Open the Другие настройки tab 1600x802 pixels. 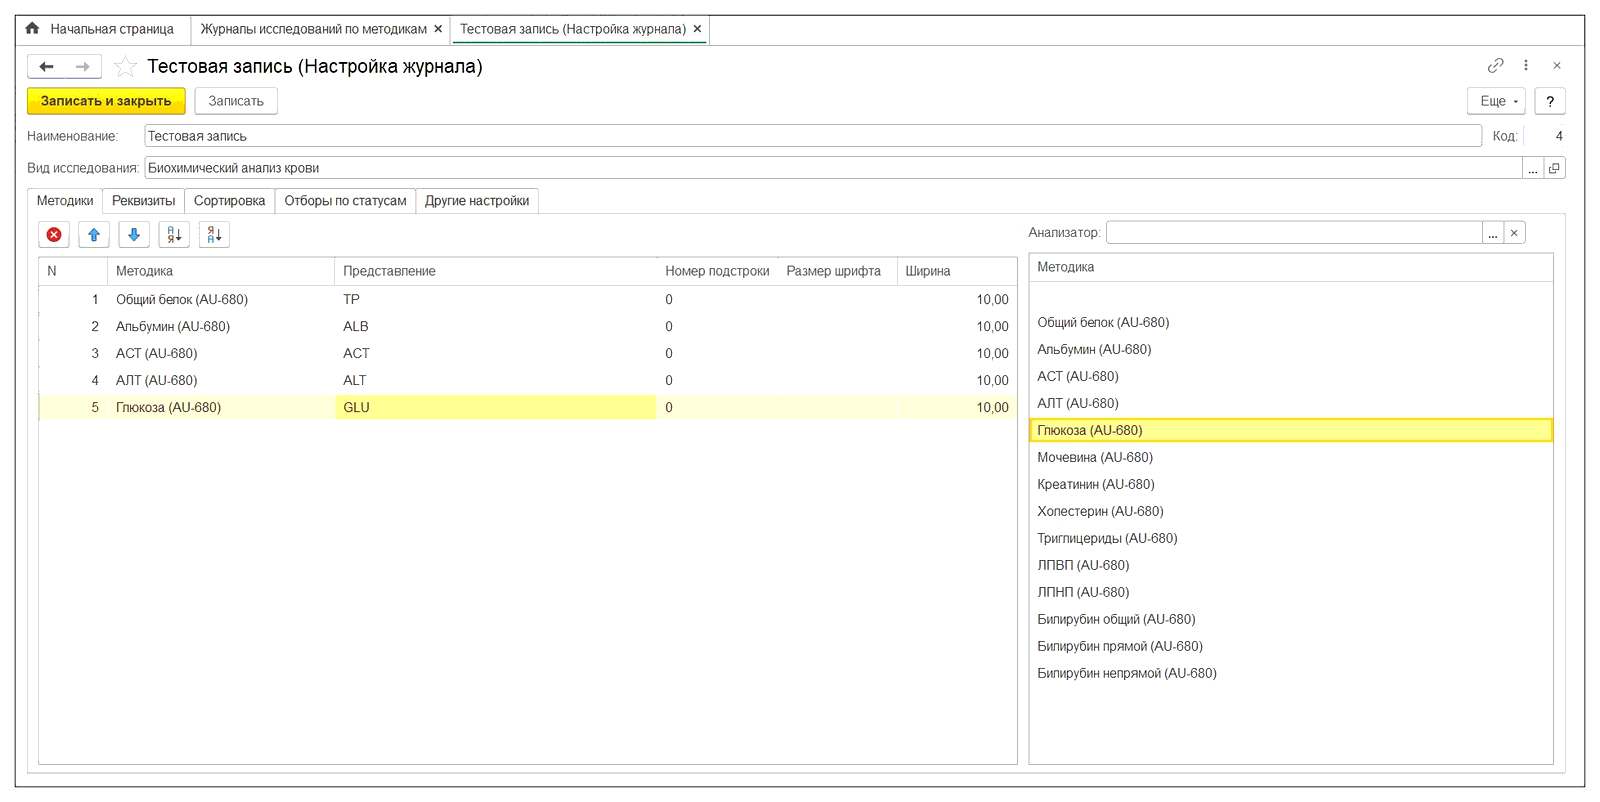pyautogui.click(x=477, y=201)
